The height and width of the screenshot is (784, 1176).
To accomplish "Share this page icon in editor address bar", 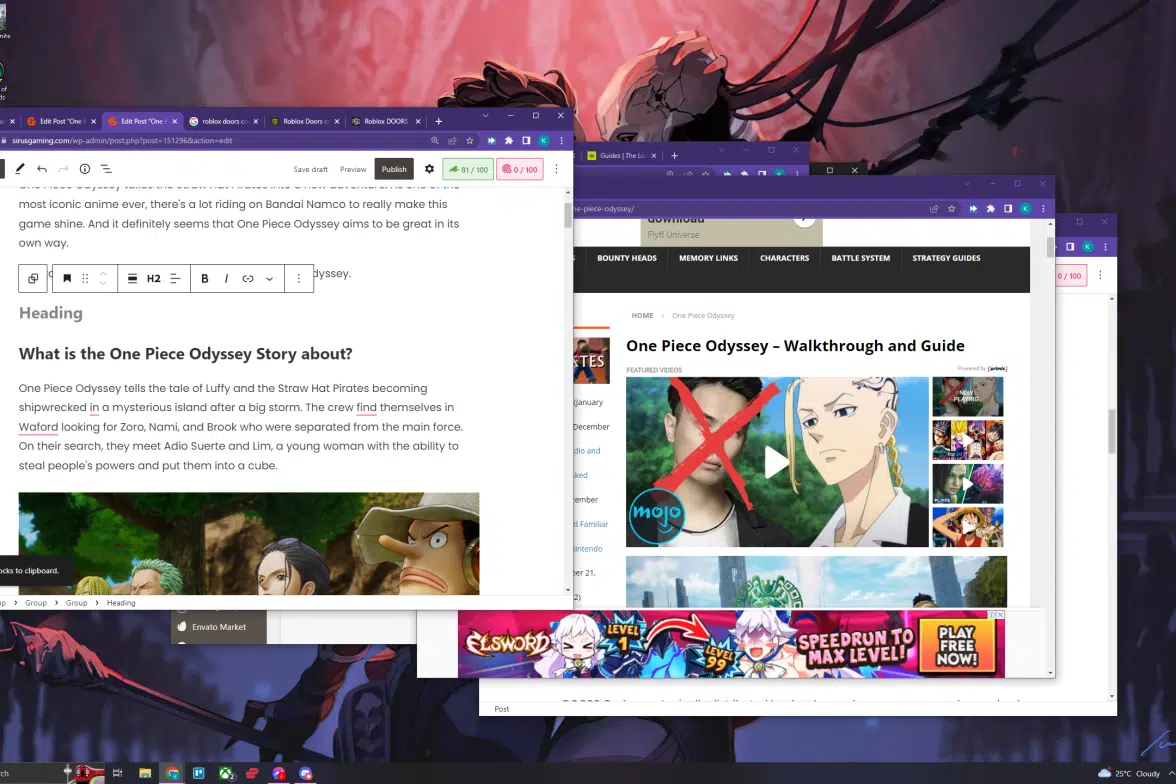I will (452, 140).
